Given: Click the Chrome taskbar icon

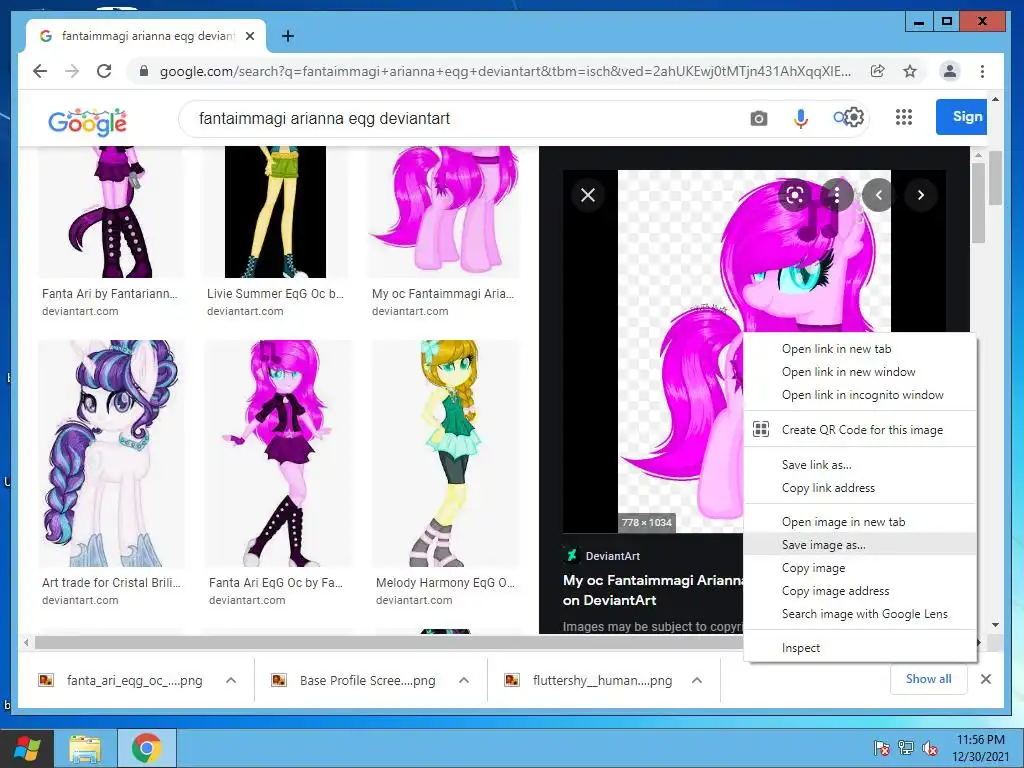Looking at the screenshot, I should click(x=146, y=748).
